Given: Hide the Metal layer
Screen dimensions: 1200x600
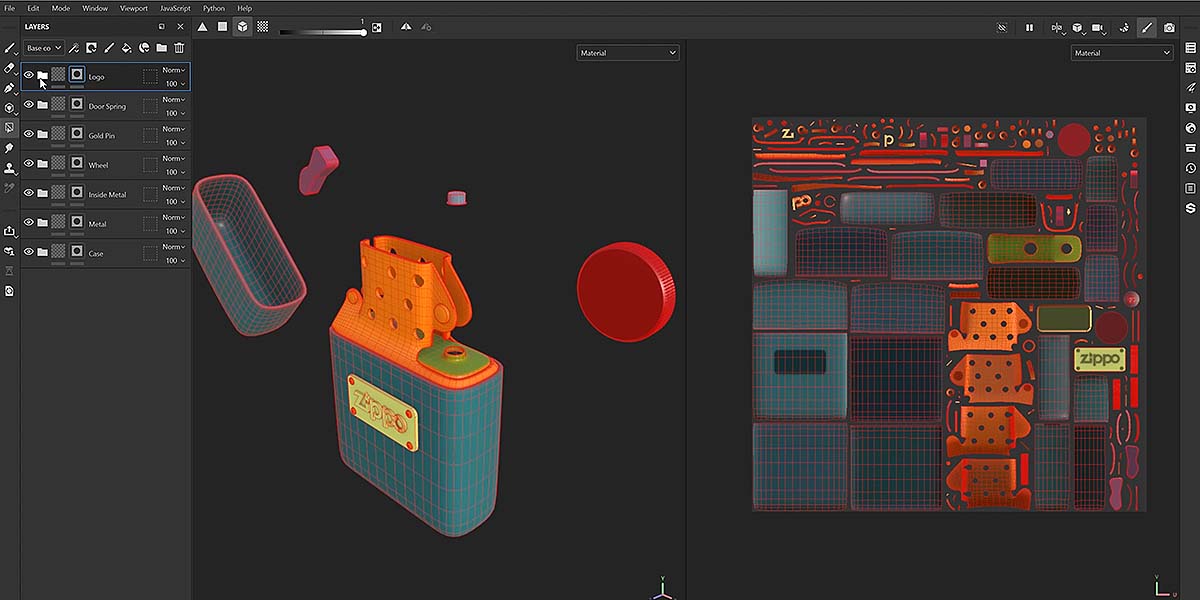Looking at the screenshot, I should 29,222.
